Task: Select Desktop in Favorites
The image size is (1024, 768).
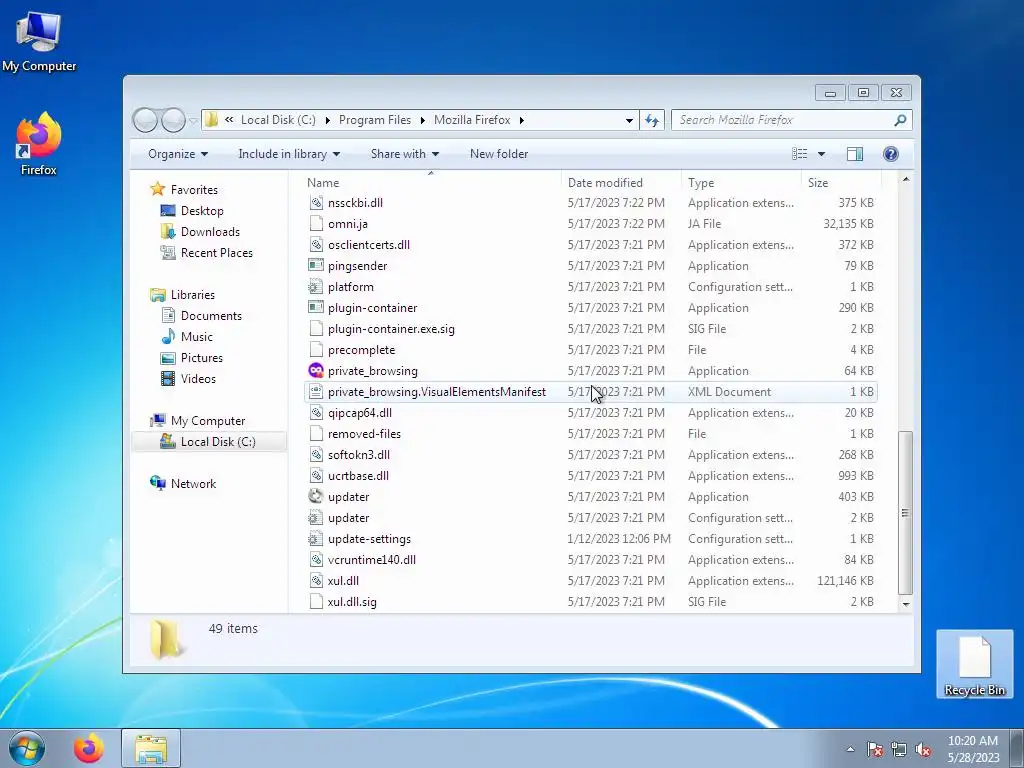Action: tap(202, 211)
